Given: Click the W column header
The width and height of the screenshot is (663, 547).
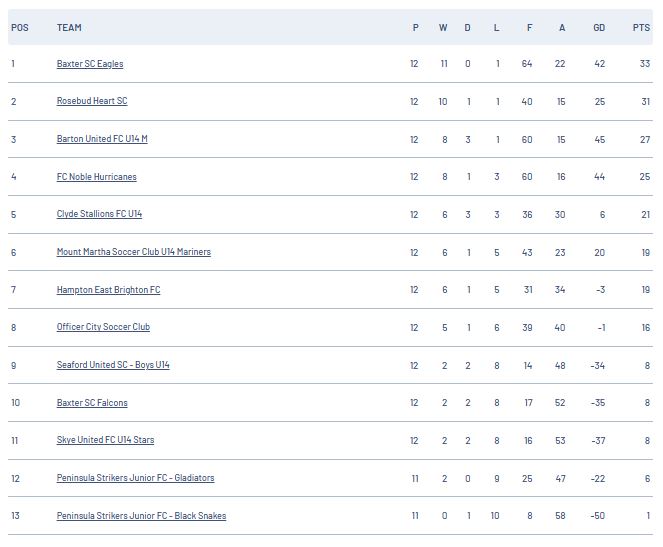Looking at the screenshot, I should tap(443, 28).
